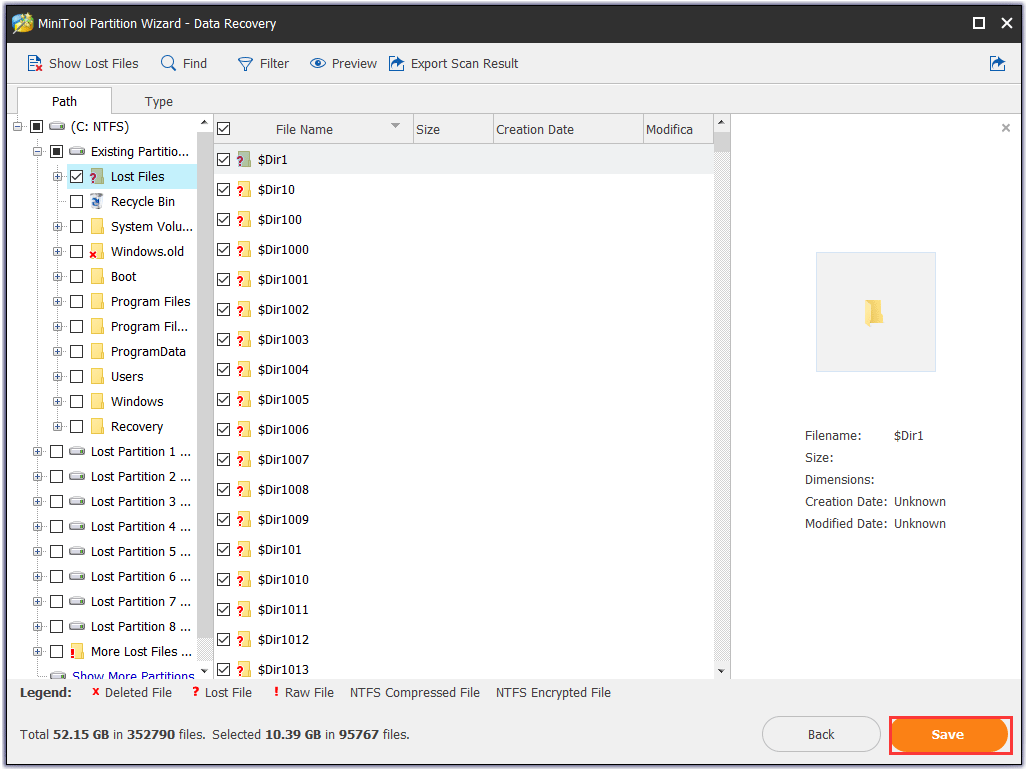Click the More Lost Files raw folder icon
Viewport: 1027px width, 770px height.
click(77, 651)
